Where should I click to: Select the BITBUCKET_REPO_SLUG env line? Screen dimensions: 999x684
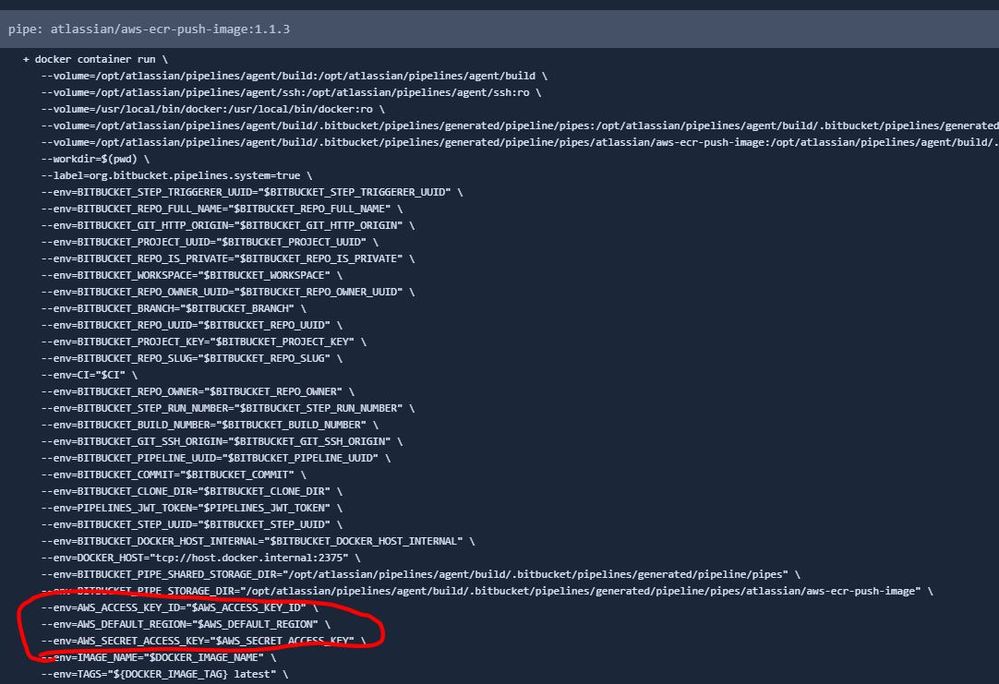pos(192,359)
